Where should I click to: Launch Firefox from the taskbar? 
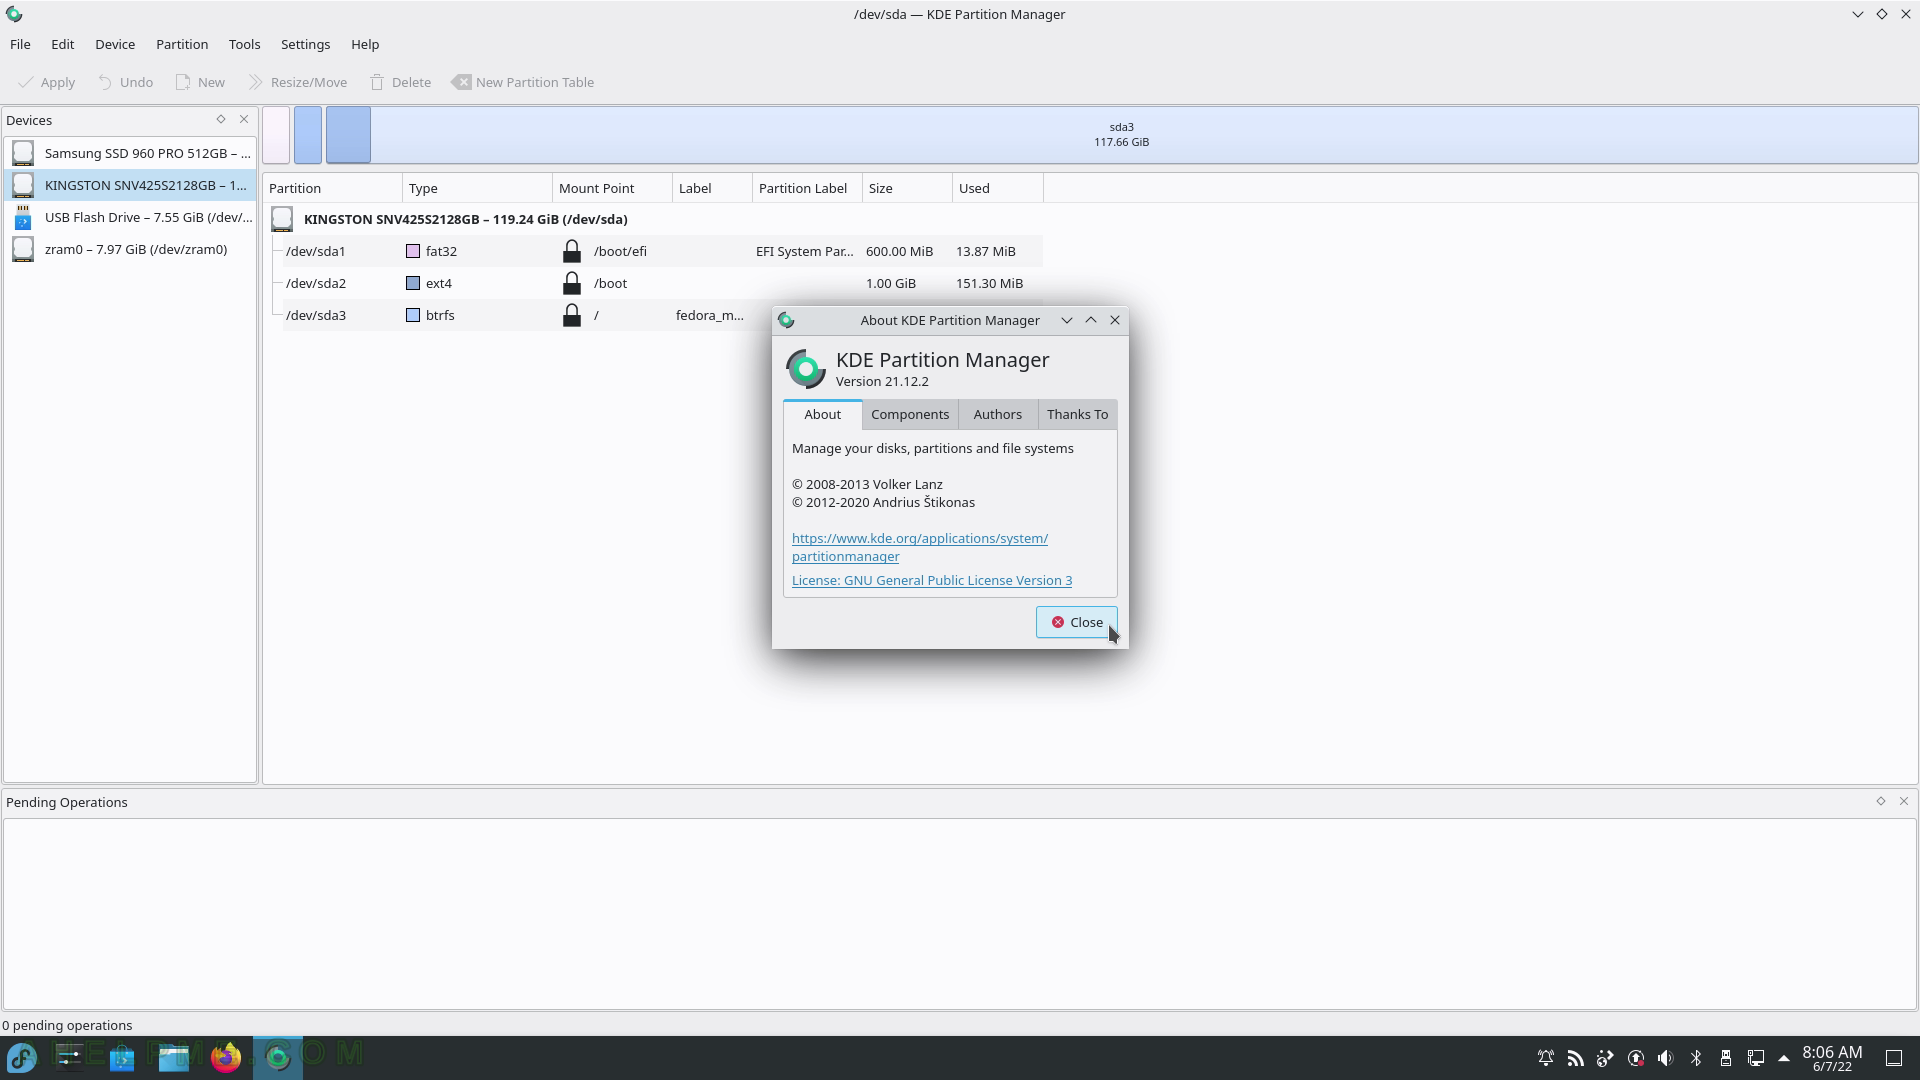pyautogui.click(x=226, y=1057)
